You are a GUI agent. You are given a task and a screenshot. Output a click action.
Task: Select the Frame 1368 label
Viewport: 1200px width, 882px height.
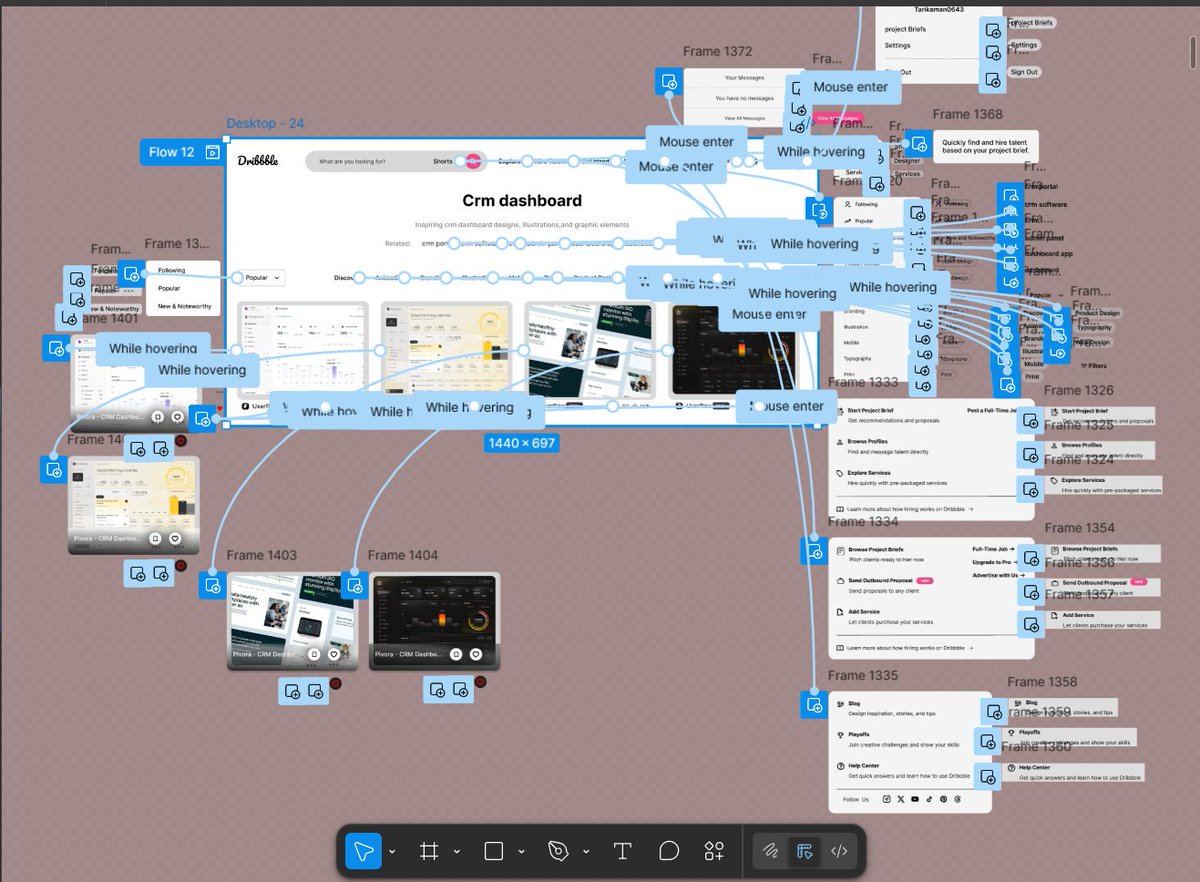[967, 114]
